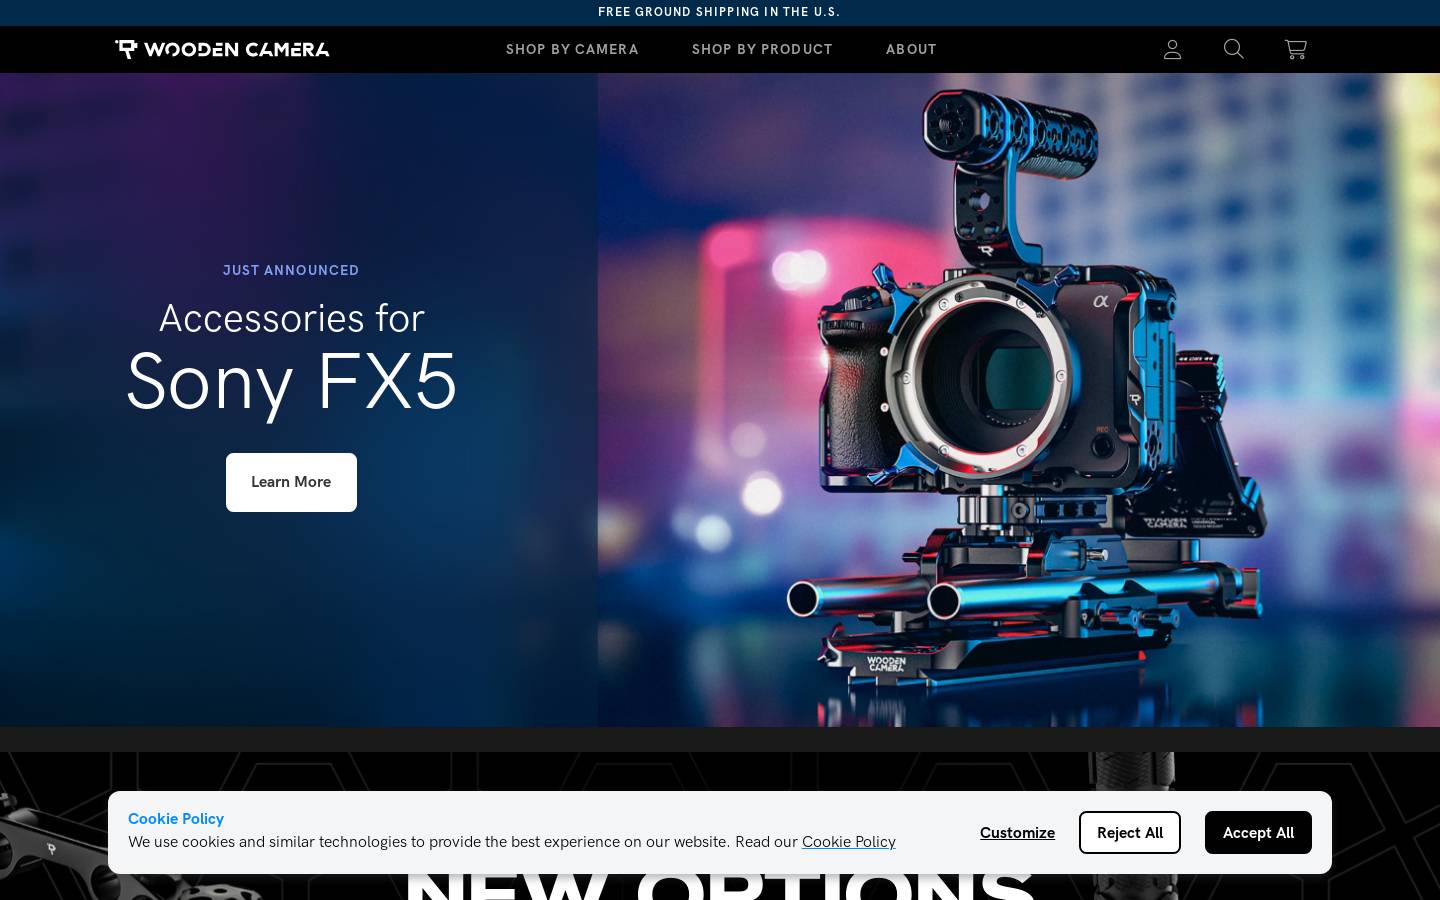Accept all cookies
This screenshot has width=1440, height=900.
[1258, 832]
